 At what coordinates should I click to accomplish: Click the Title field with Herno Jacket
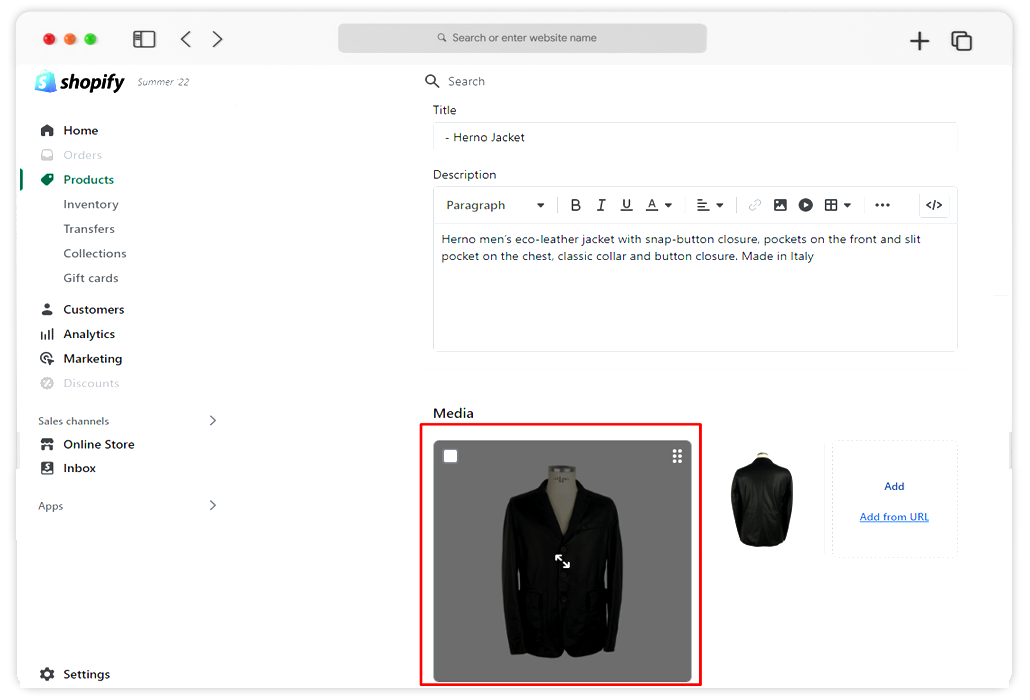point(695,137)
